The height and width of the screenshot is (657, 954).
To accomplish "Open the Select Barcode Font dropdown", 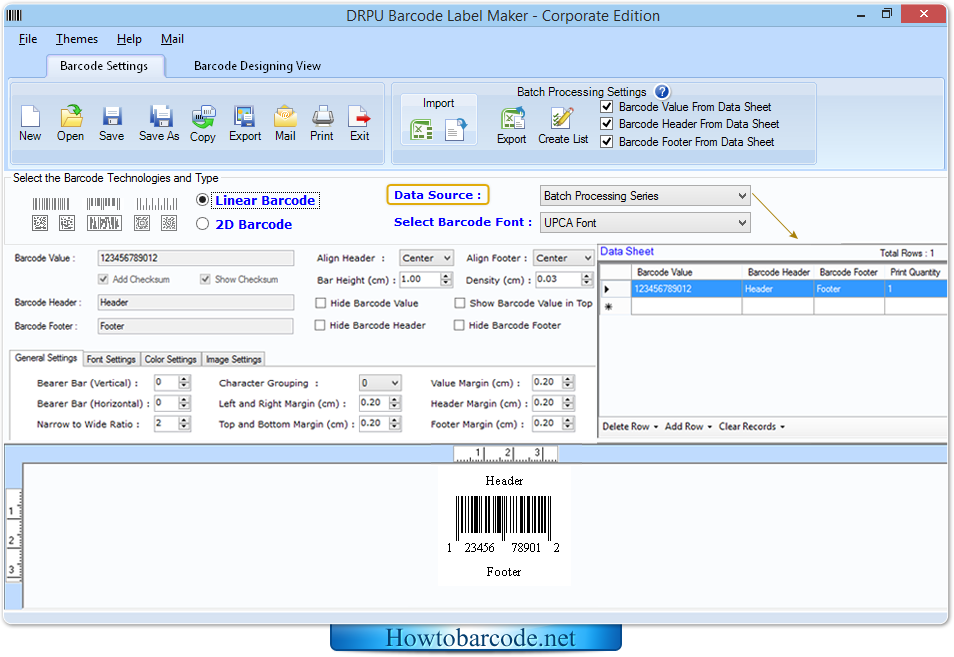I will 645,223.
